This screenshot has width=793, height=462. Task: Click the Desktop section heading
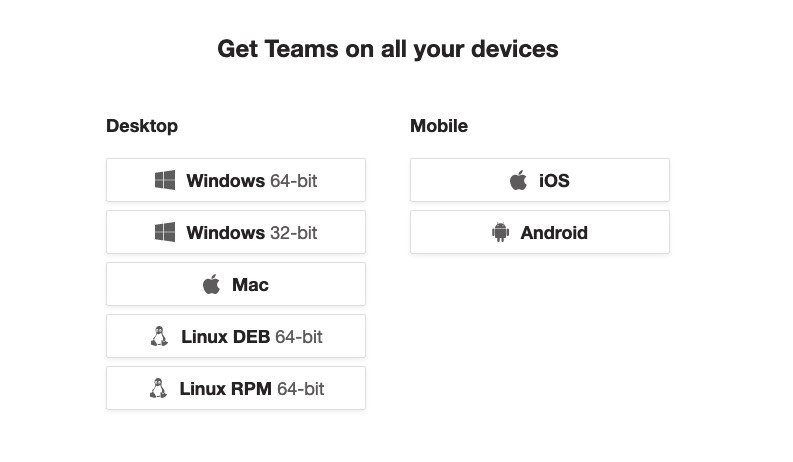coord(142,126)
